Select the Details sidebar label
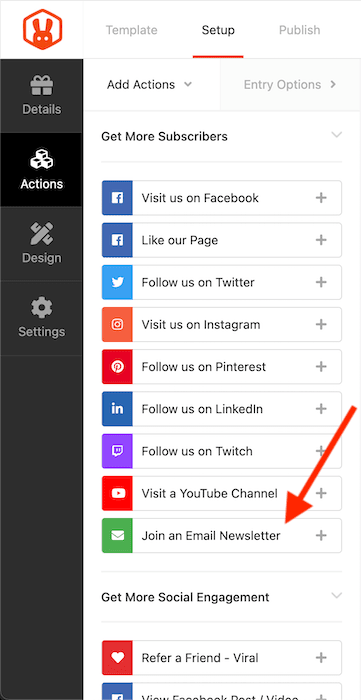 (x=41, y=109)
